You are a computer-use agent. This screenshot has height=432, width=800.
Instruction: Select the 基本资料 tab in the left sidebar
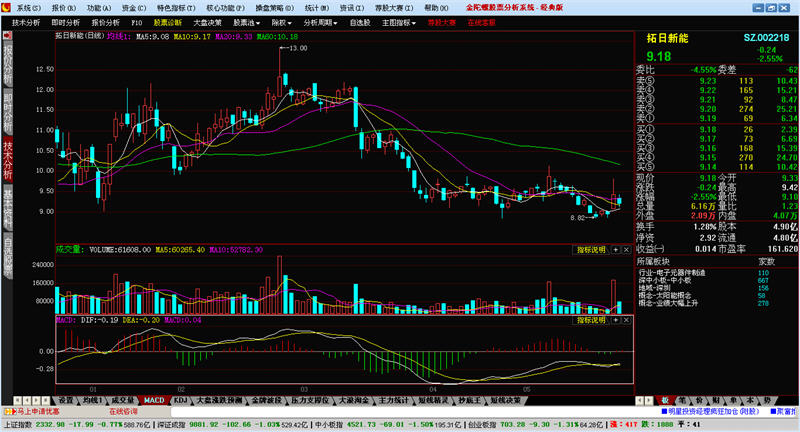(x=8, y=206)
